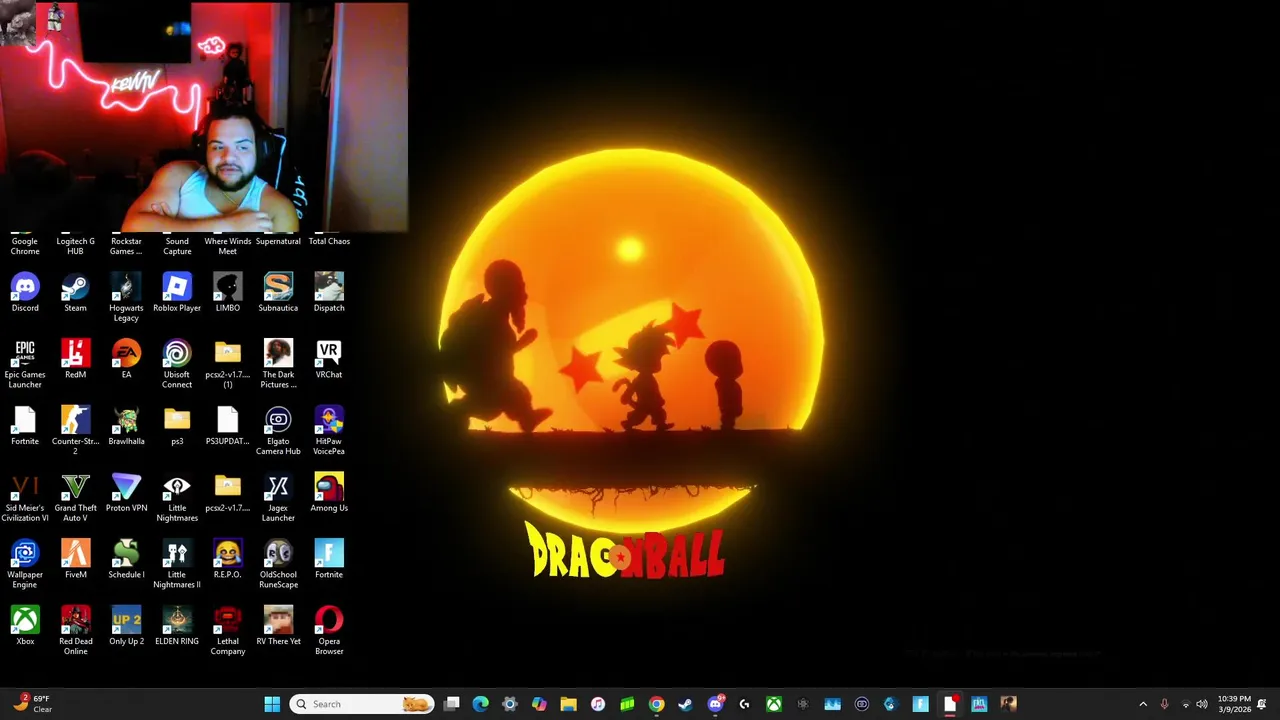This screenshot has width=1280, height=720.
Task: Select Fortnite shortcut with blank white icon
Action: click(x=25, y=426)
